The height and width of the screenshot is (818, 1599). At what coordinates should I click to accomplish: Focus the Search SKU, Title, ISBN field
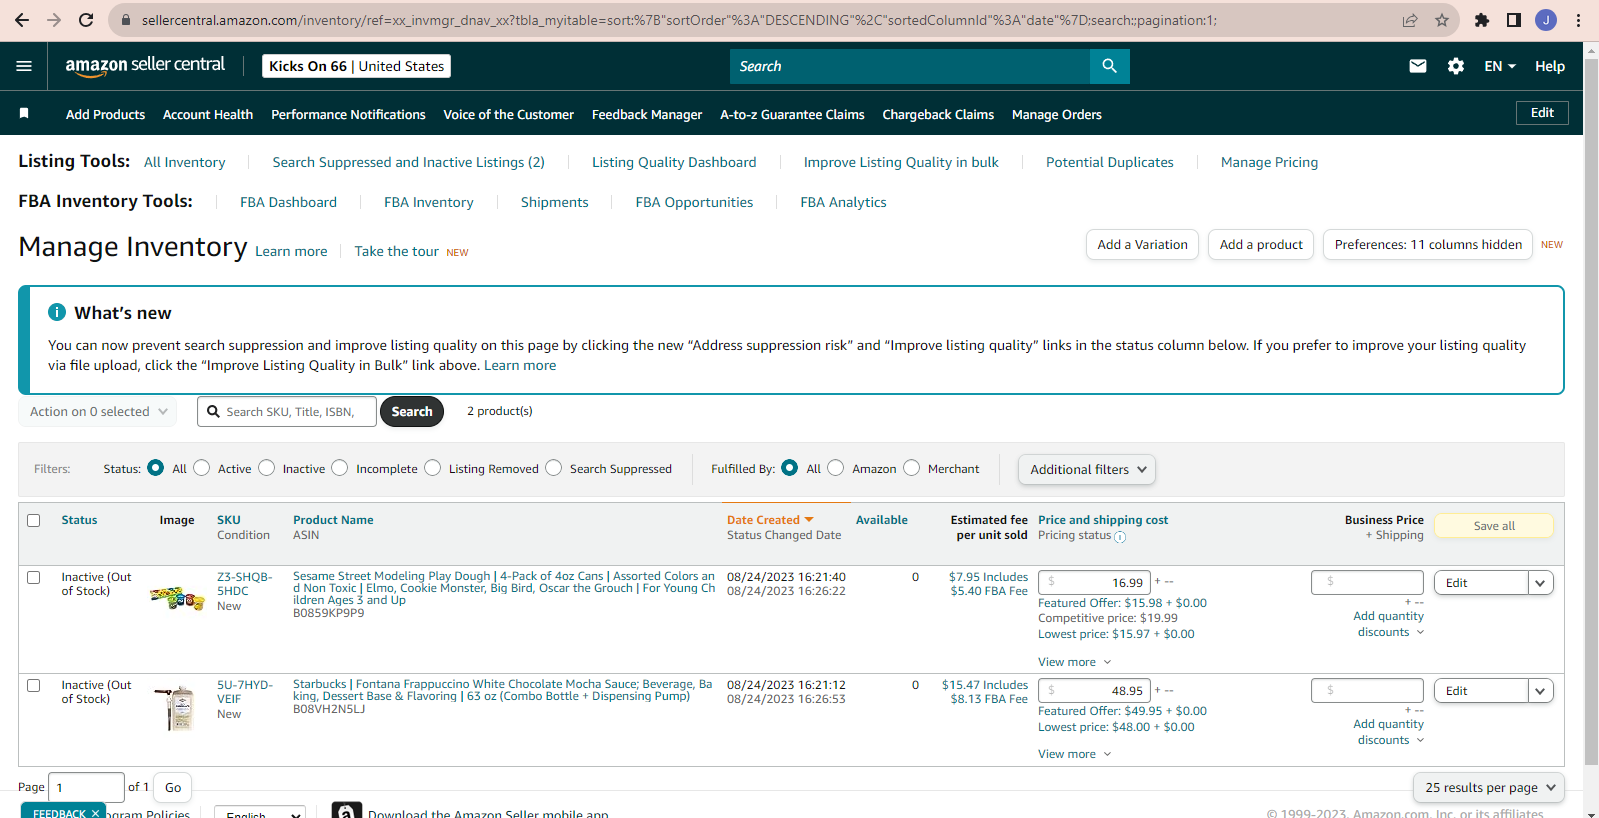point(287,412)
